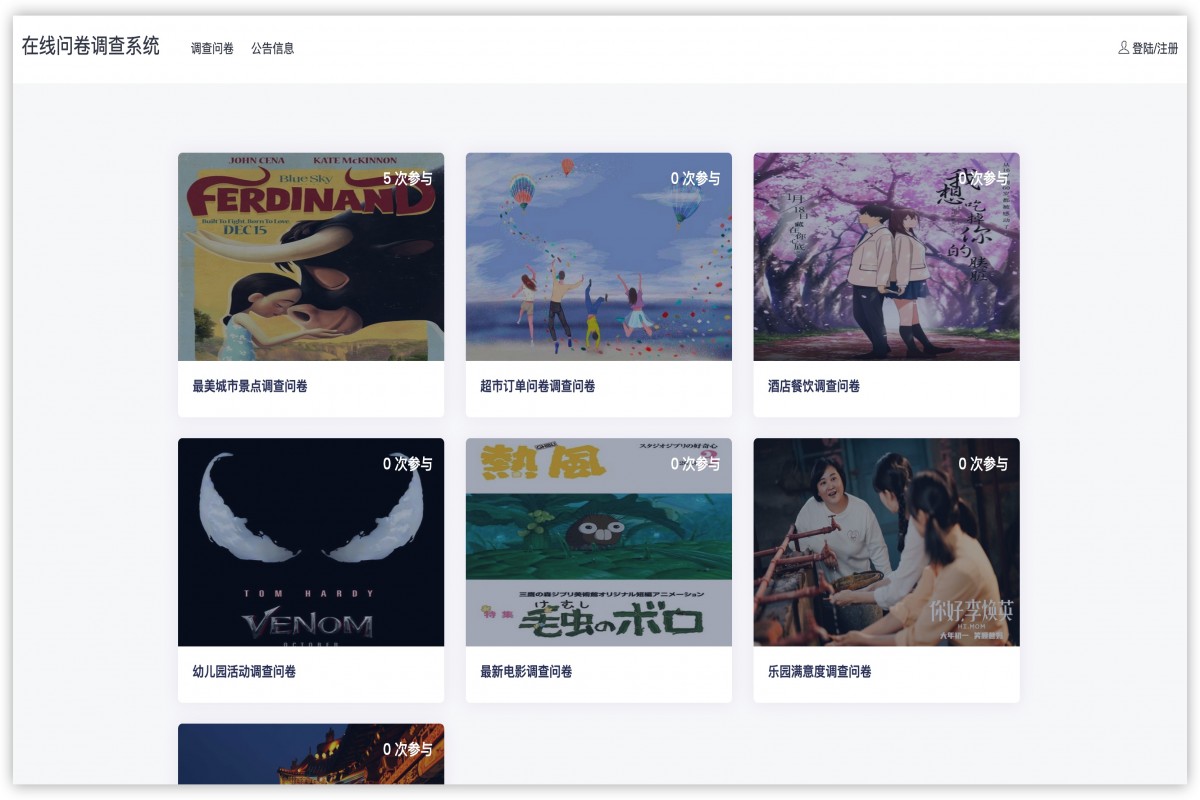Open the 超市订单问卷调查问卷 survey link
Screen dimensions: 1200x800
(536, 386)
